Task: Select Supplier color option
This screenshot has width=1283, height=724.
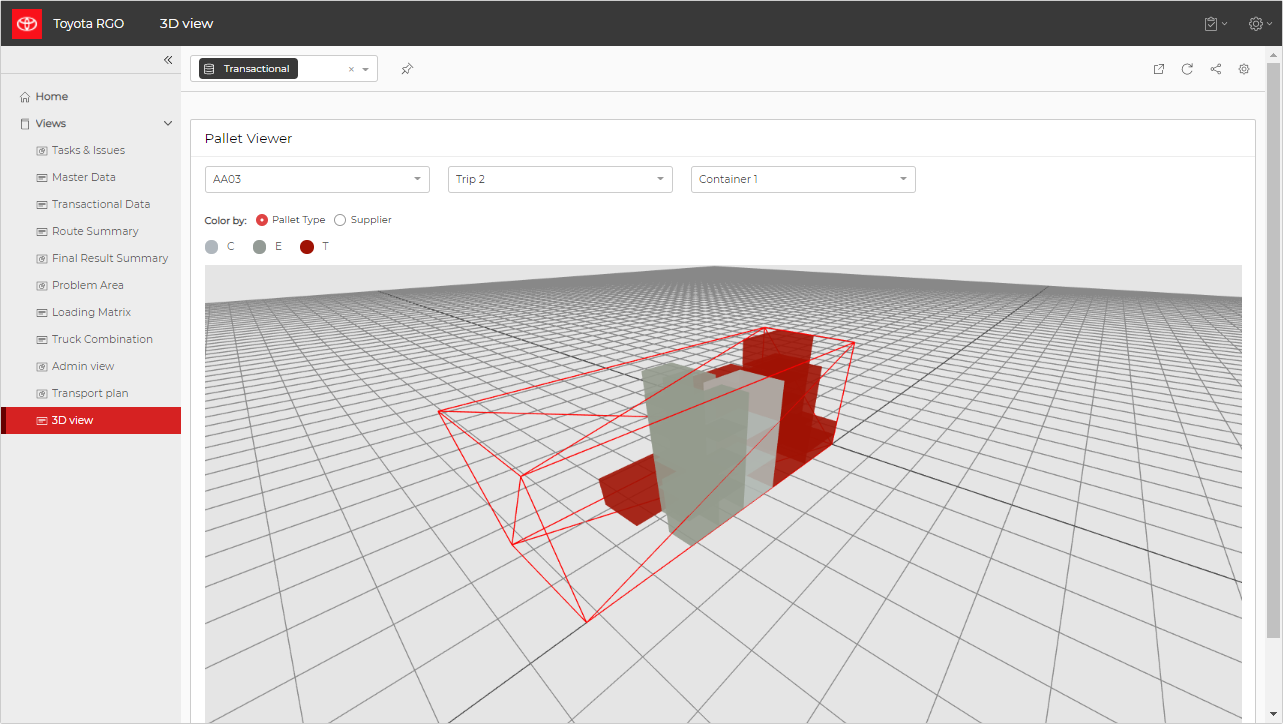Action: [x=340, y=220]
